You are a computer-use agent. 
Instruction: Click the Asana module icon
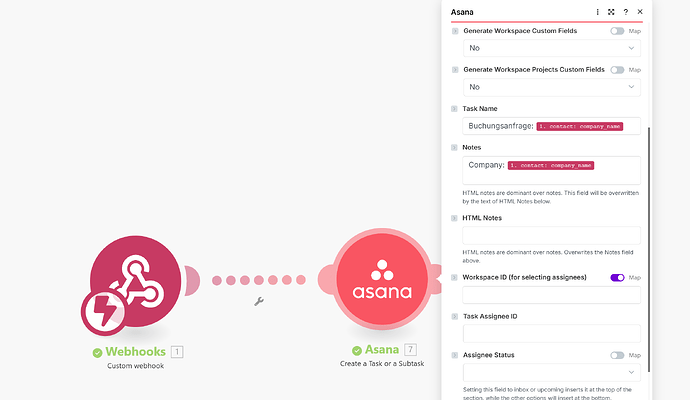coord(381,281)
